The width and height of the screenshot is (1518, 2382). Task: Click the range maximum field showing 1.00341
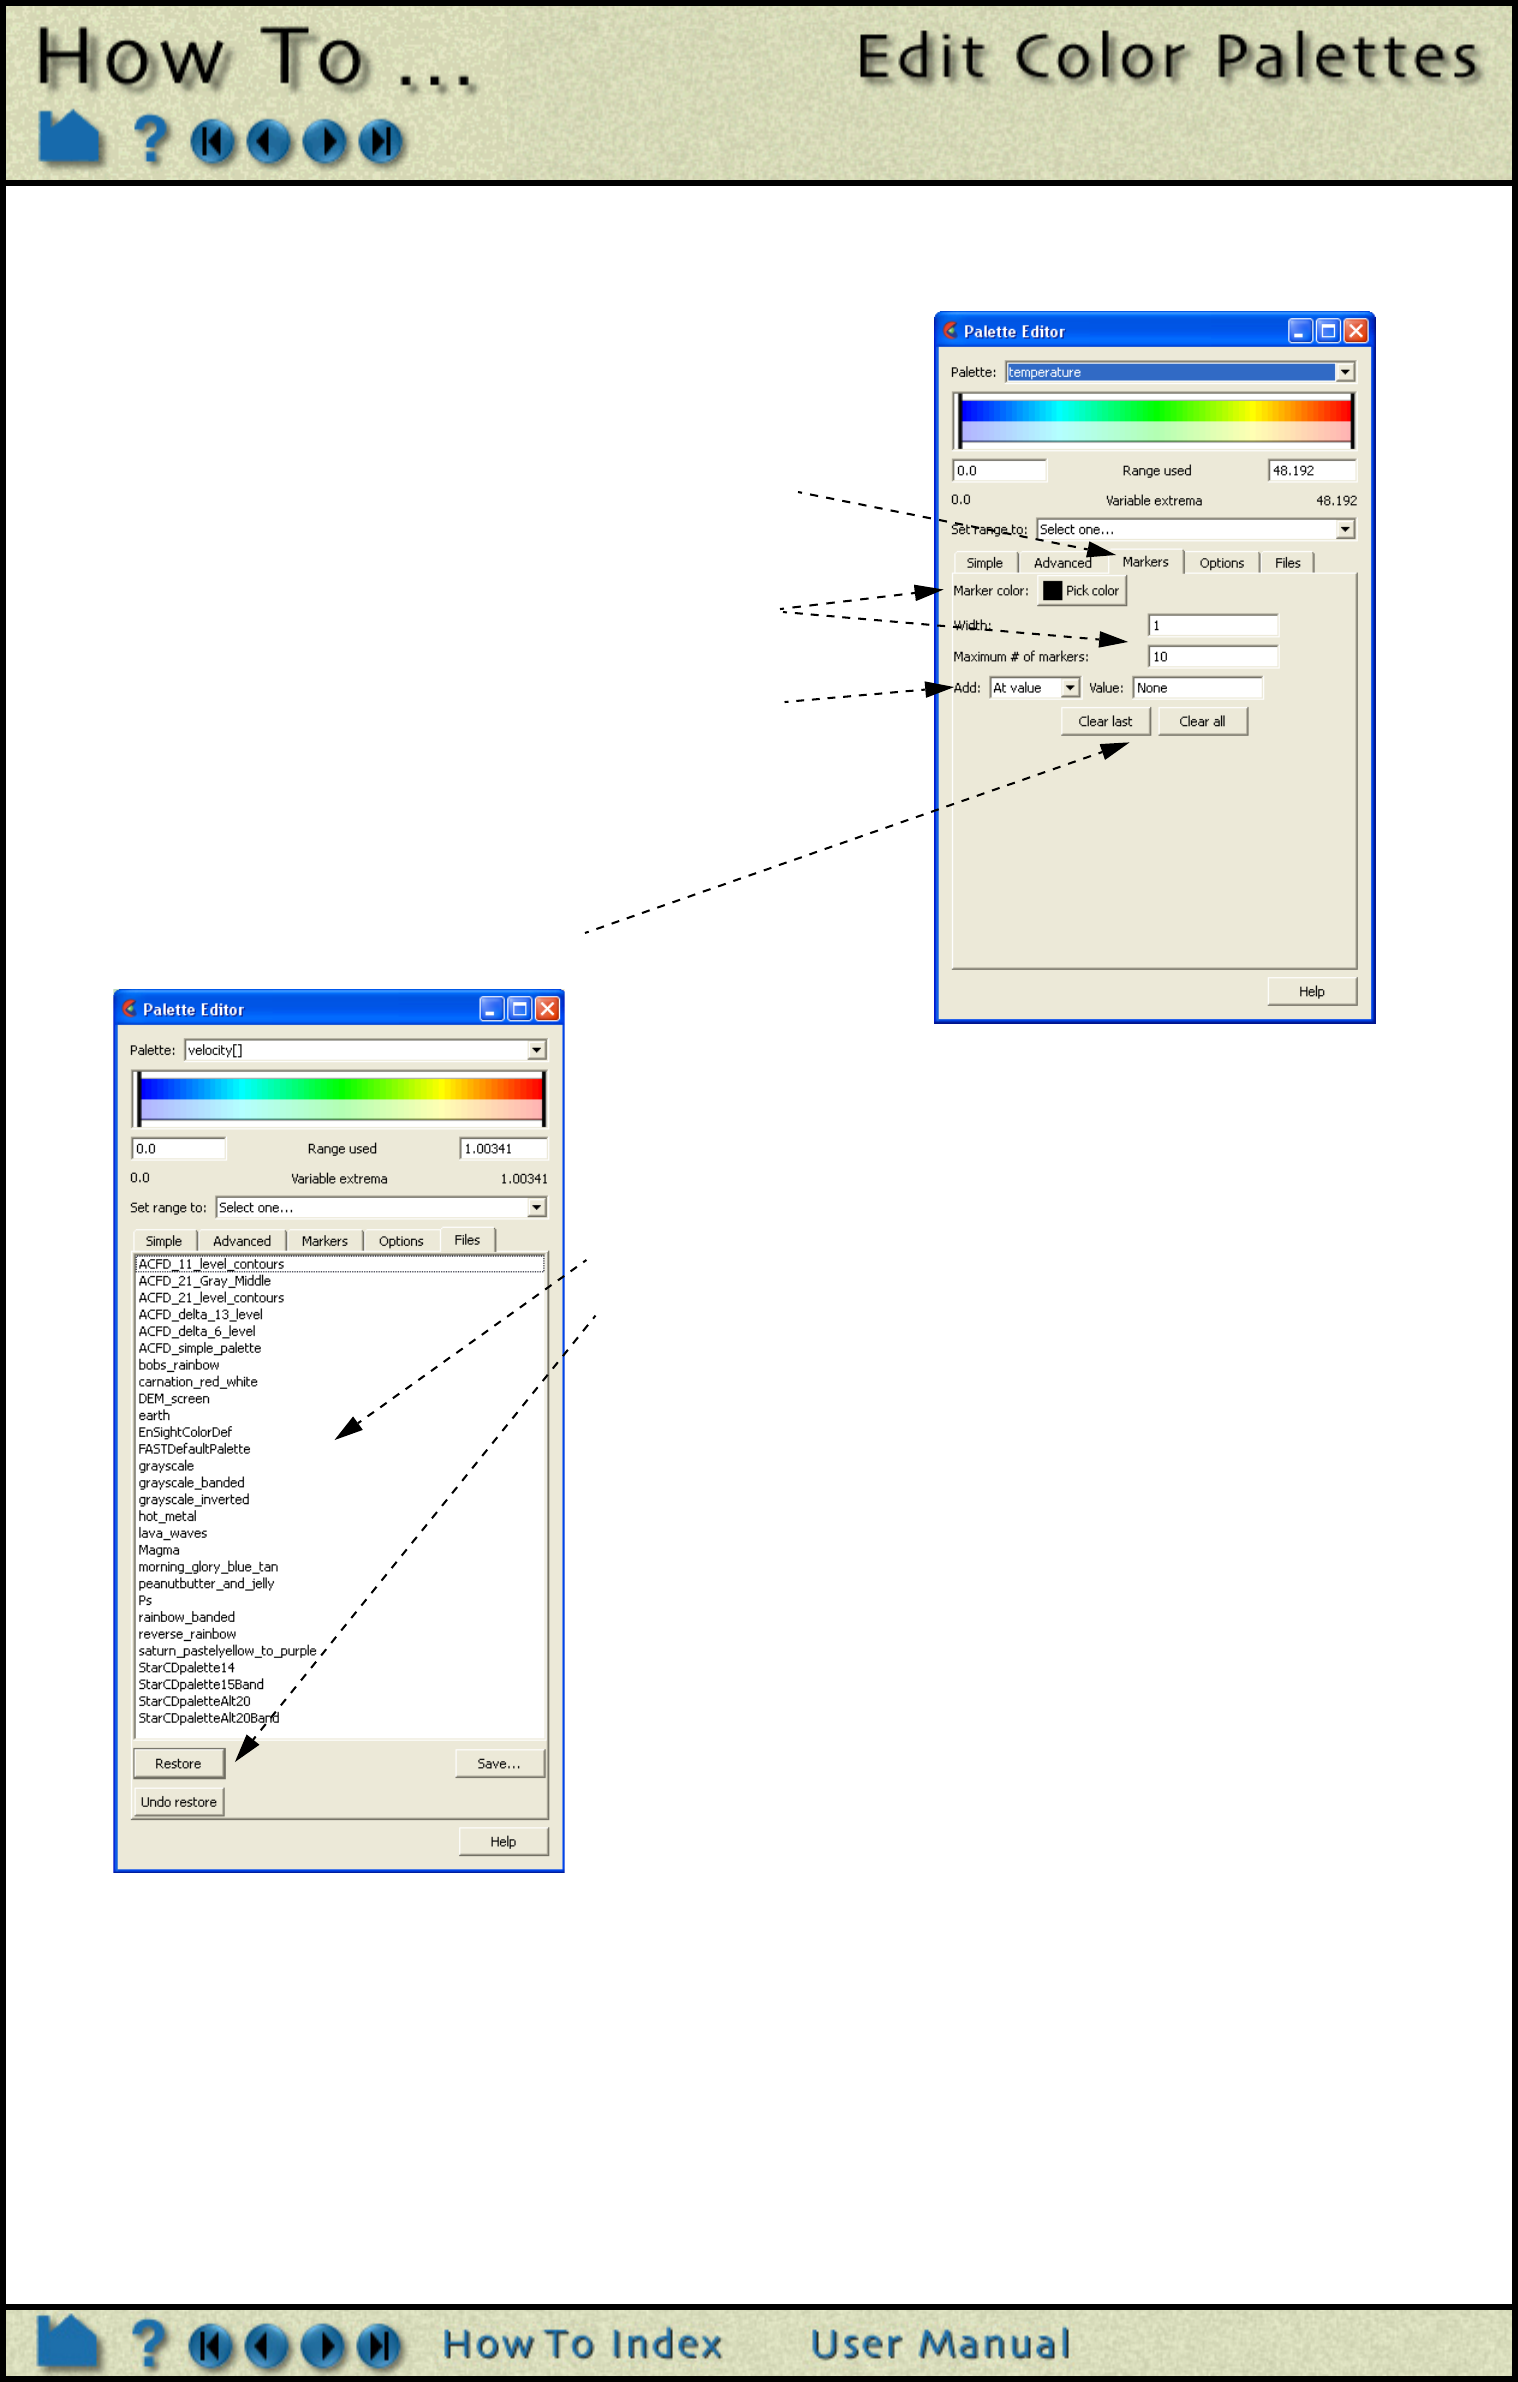click(504, 1149)
